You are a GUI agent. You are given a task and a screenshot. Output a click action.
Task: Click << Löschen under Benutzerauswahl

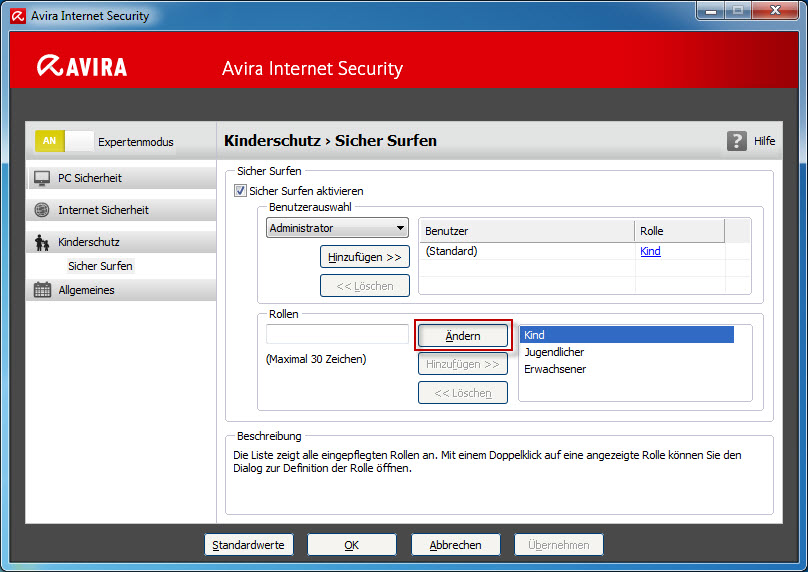point(365,286)
